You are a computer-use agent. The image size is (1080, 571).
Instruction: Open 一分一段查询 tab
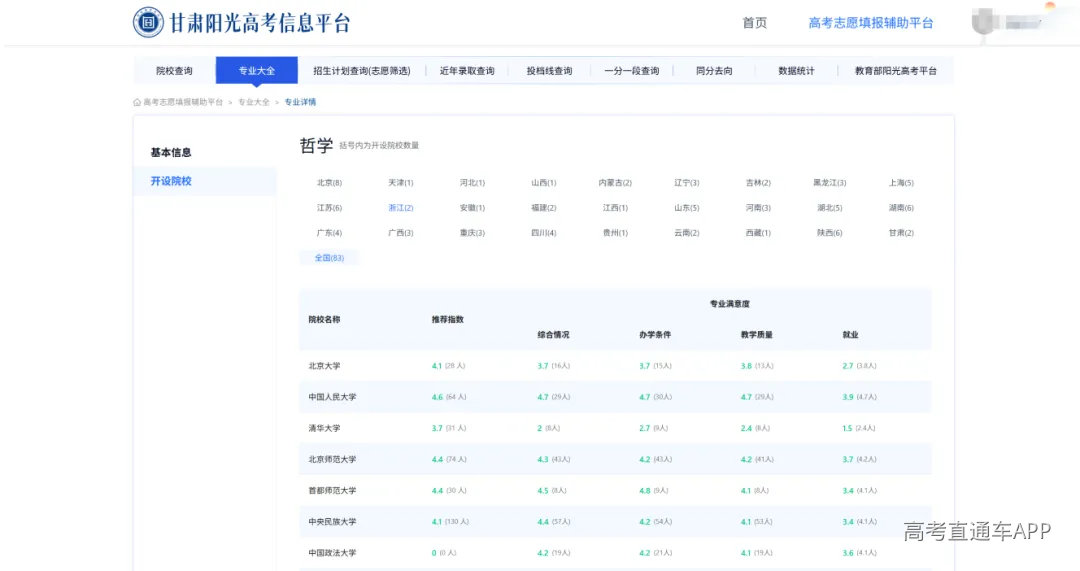pos(632,70)
